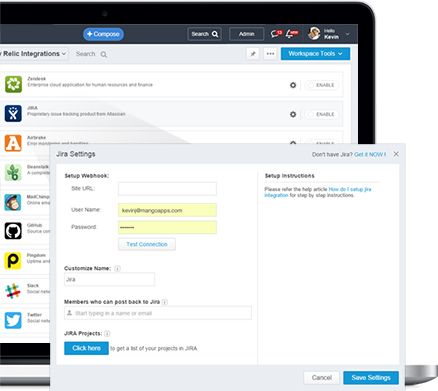Open the three-dots more options button
Viewport: 438px width, 391px height.
(x=270, y=54)
